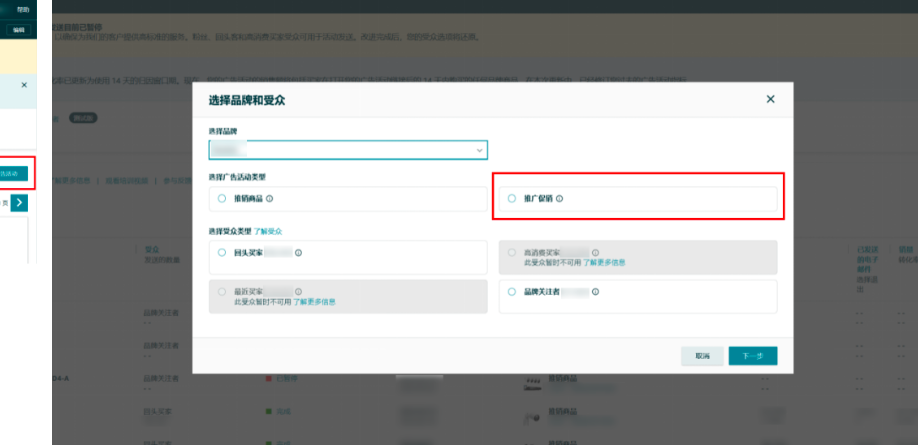Image resolution: width=918 pixels, height=446 pixels.
Task: Select the 推广促销 radio option
Action: point(512,198)
